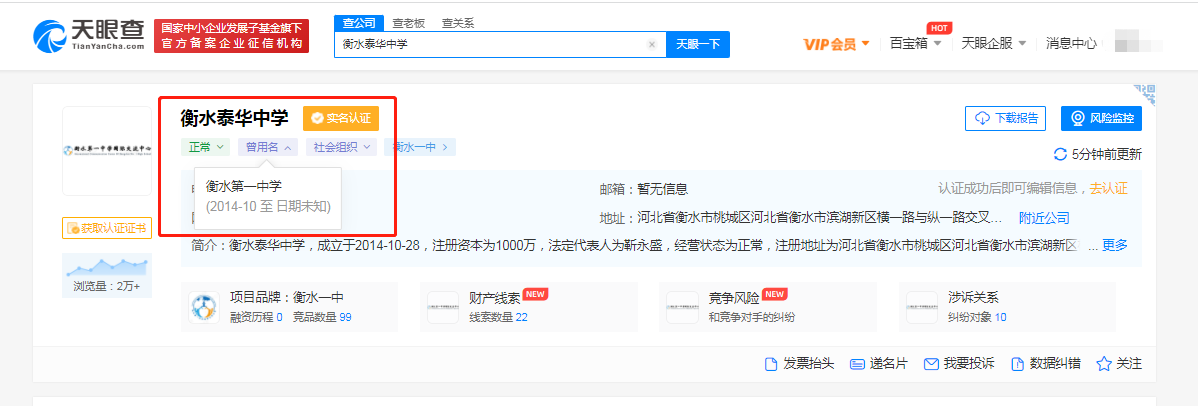Screen dimensions: 1198x406
Task: Collapse the 曾用名 former name tag
Action: tap(268, 147)
